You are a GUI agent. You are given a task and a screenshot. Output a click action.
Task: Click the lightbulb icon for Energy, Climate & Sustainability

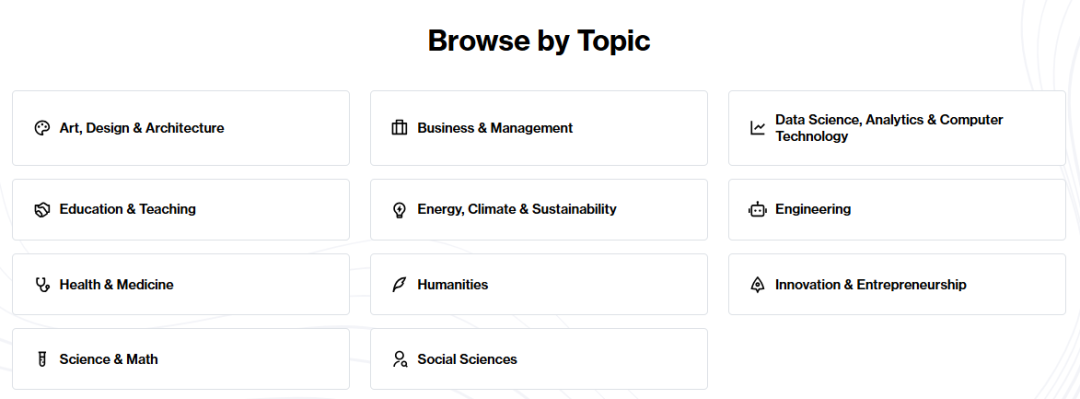399,209
